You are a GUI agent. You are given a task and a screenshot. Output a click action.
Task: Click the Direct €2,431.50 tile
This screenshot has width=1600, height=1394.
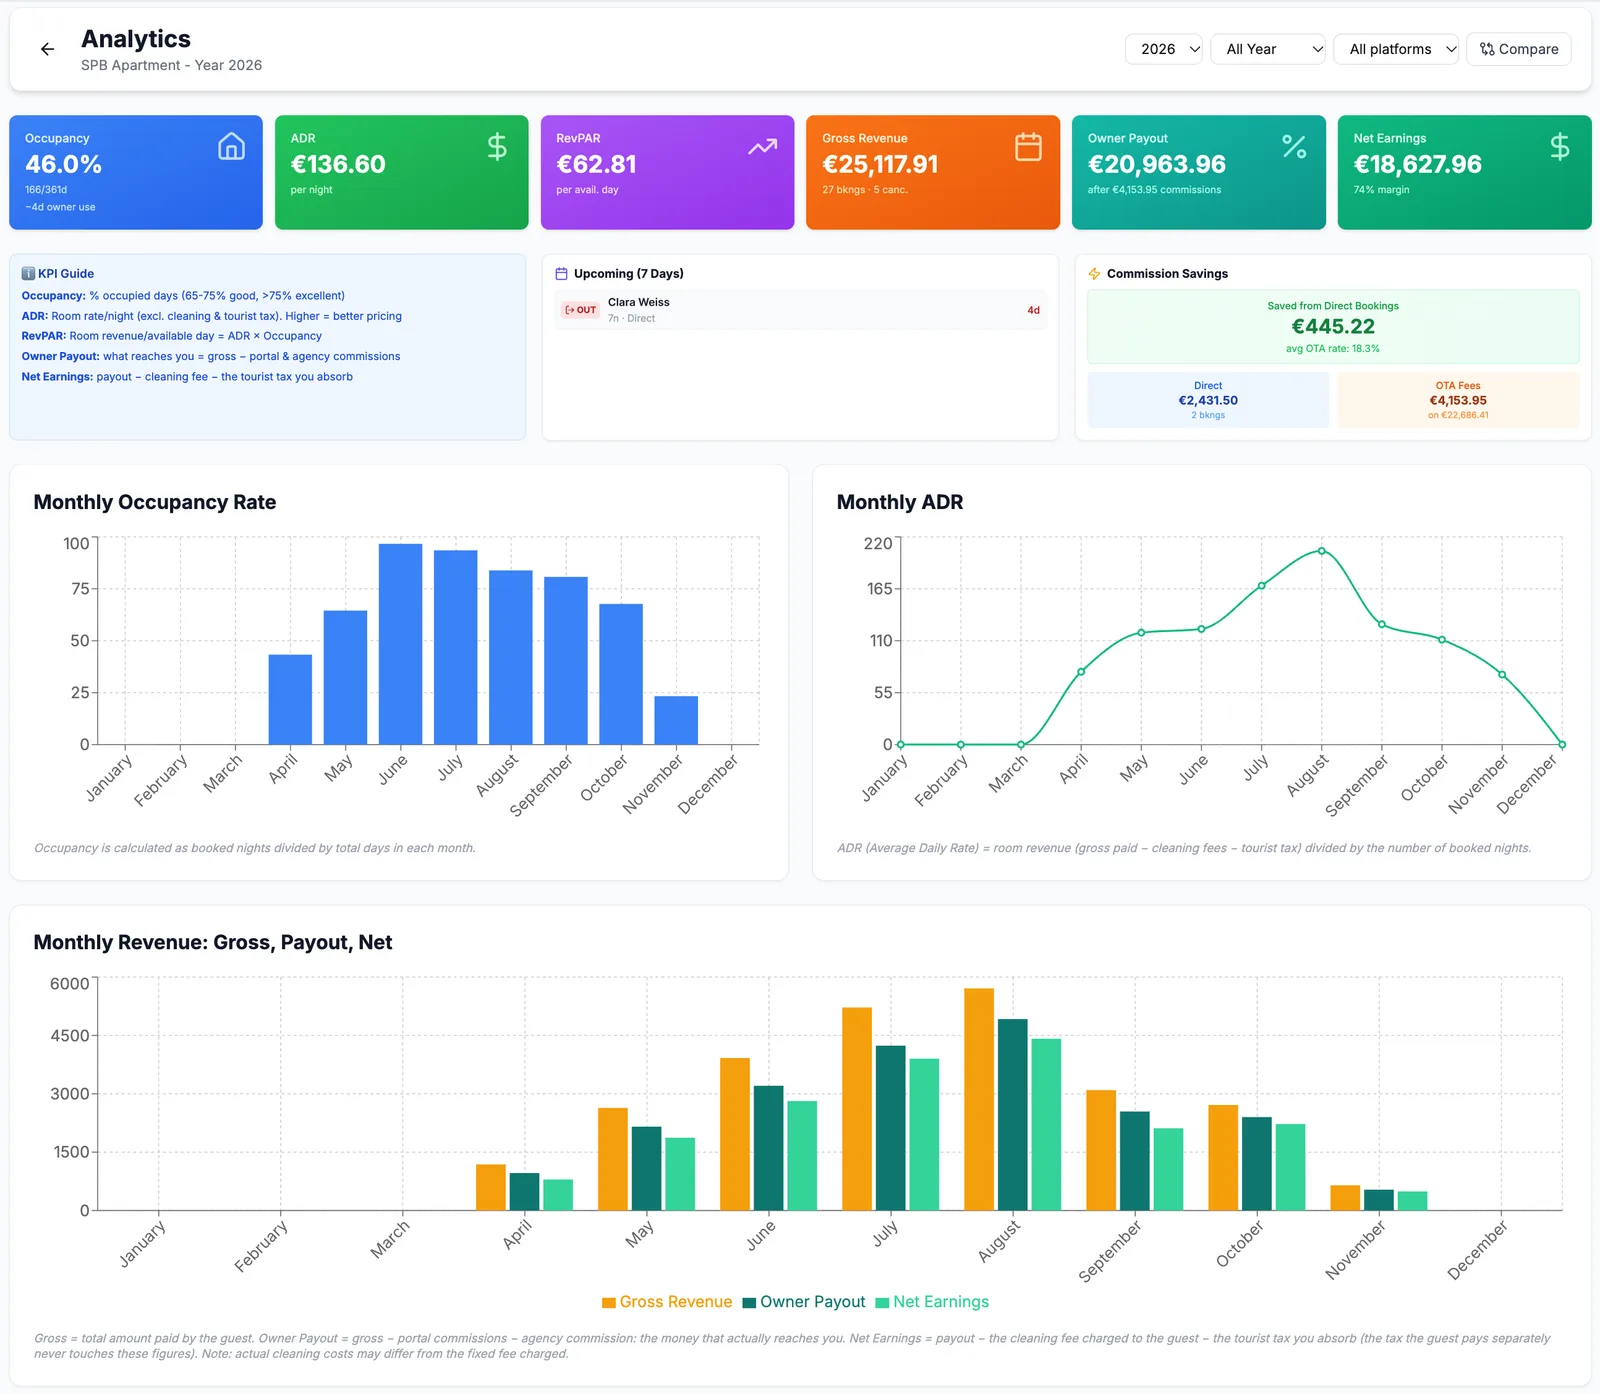(1208, 400)
